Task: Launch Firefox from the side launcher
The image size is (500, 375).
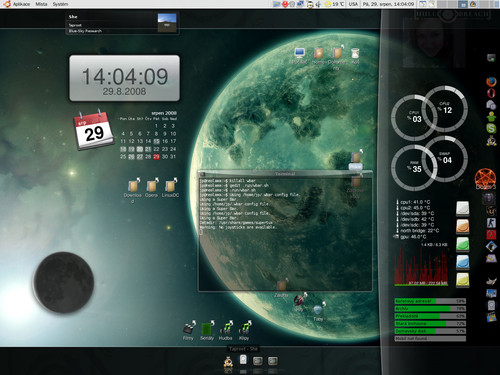Action: tap(491, 82)
